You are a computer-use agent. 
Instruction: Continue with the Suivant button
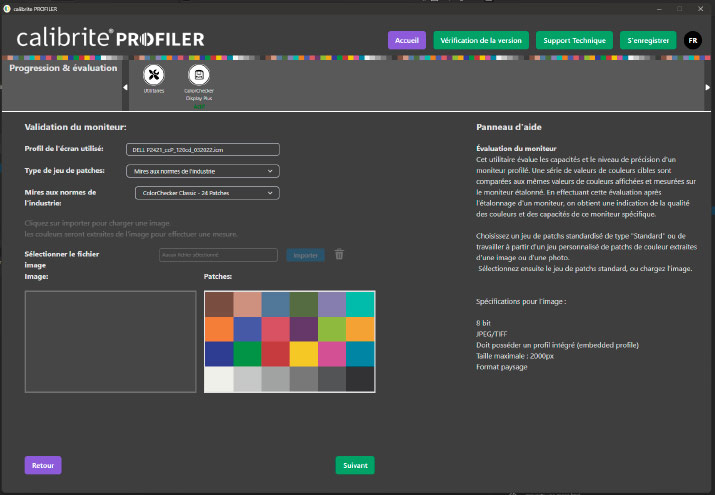(355, 465)
